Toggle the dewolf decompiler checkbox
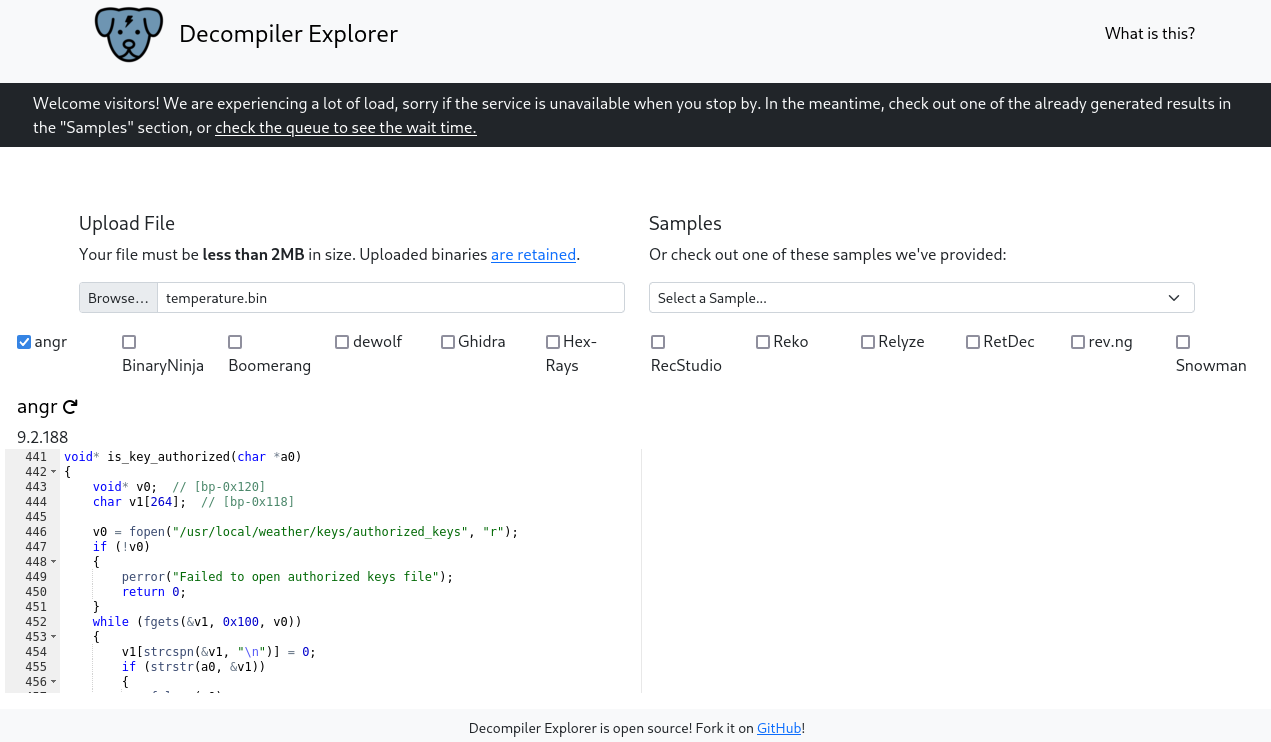Screen dimensions: 1271x742 [342, 342]
